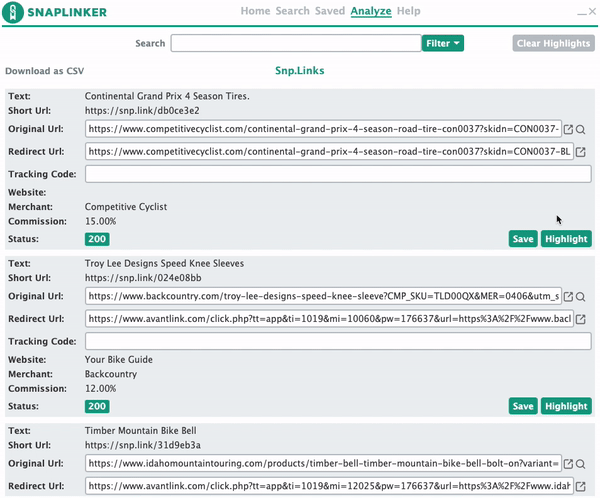
Task: Search the Original Url of Troy Lee Designs
Action: tap(580, 297)
